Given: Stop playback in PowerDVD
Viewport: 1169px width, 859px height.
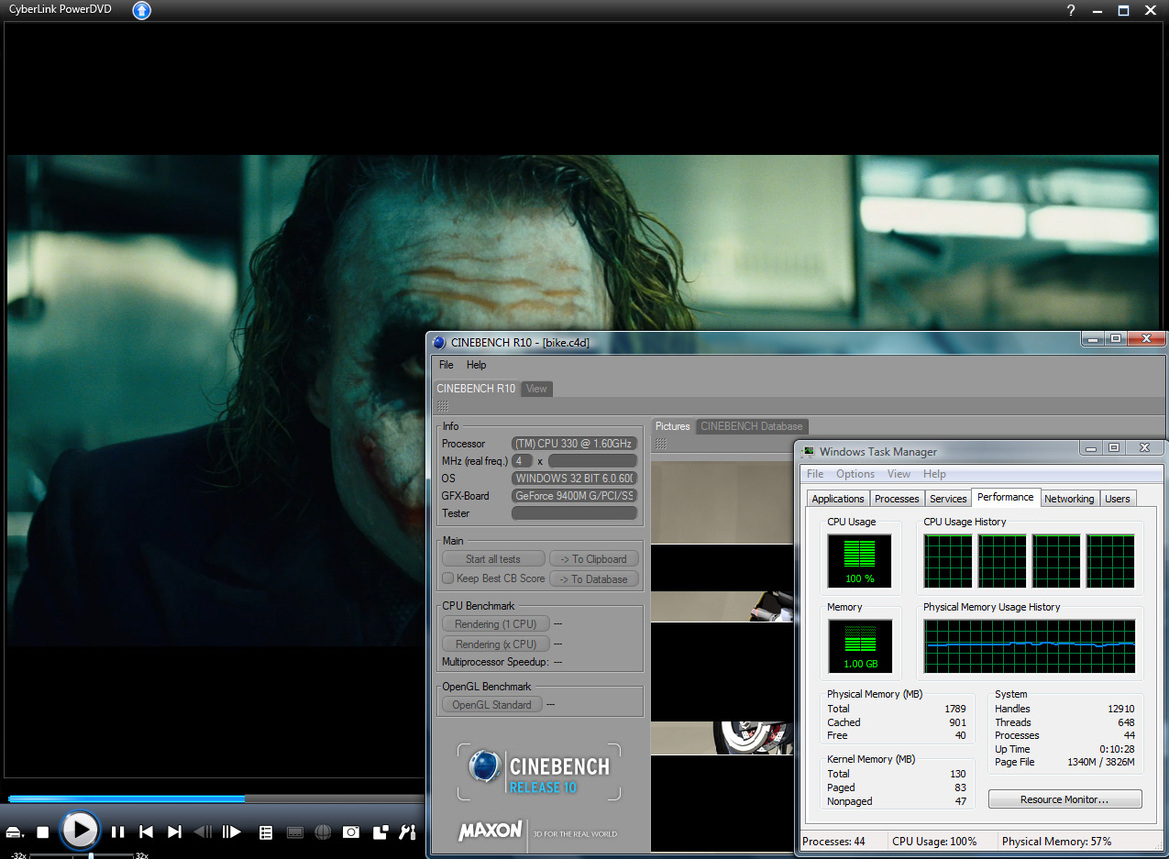Looking at the screenshot, I should [x=42, y=832].
